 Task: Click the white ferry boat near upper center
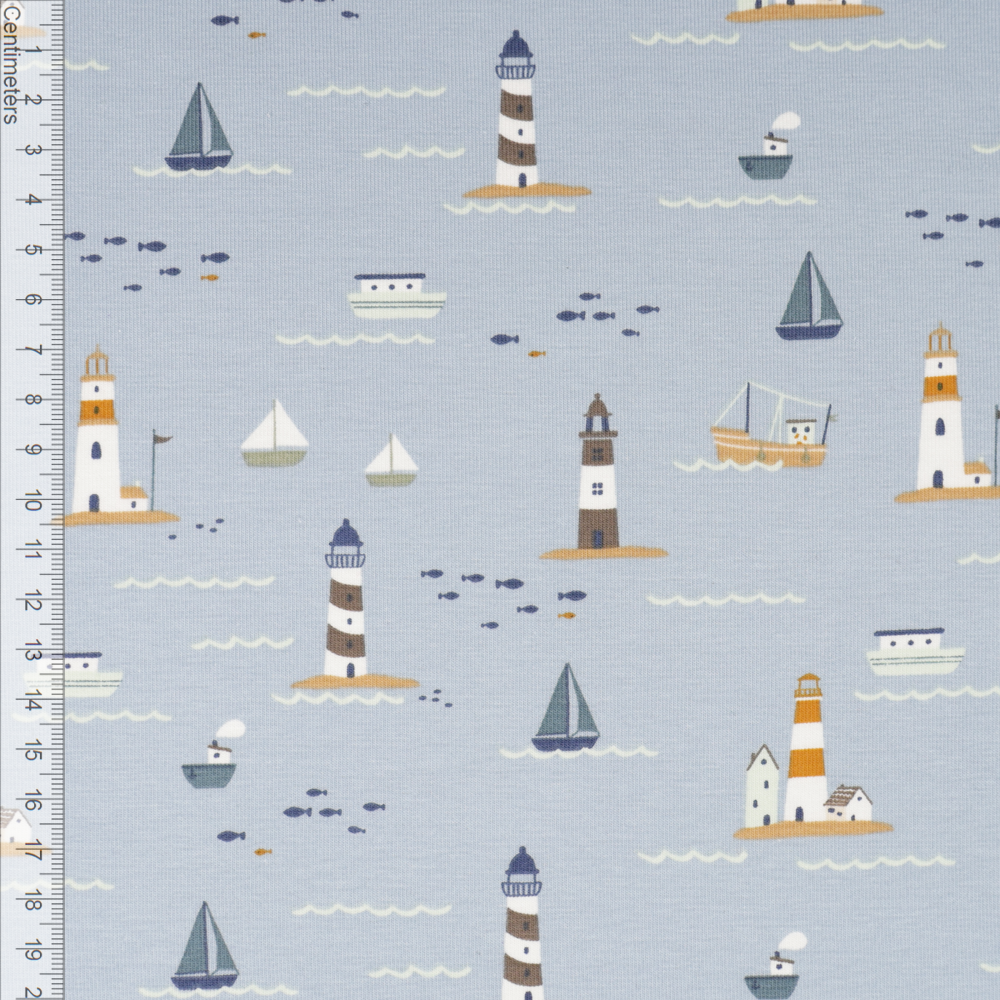point(397,297)
